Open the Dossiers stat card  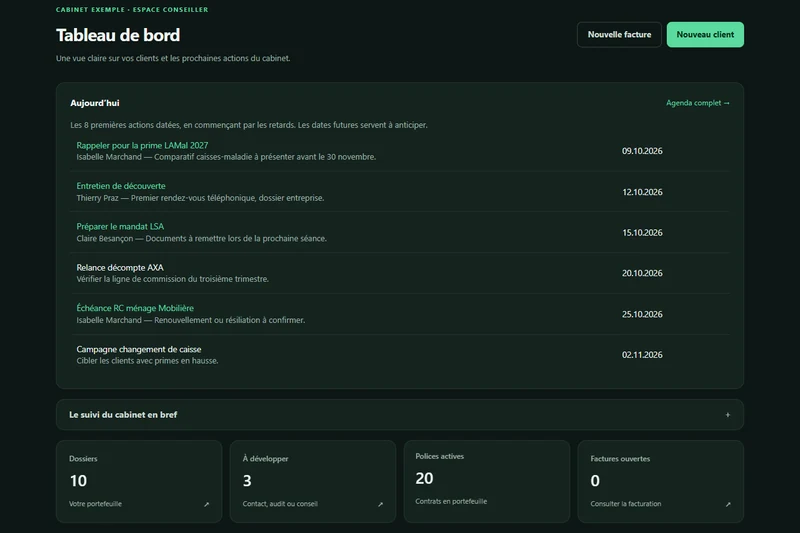[x=139, y=481]
